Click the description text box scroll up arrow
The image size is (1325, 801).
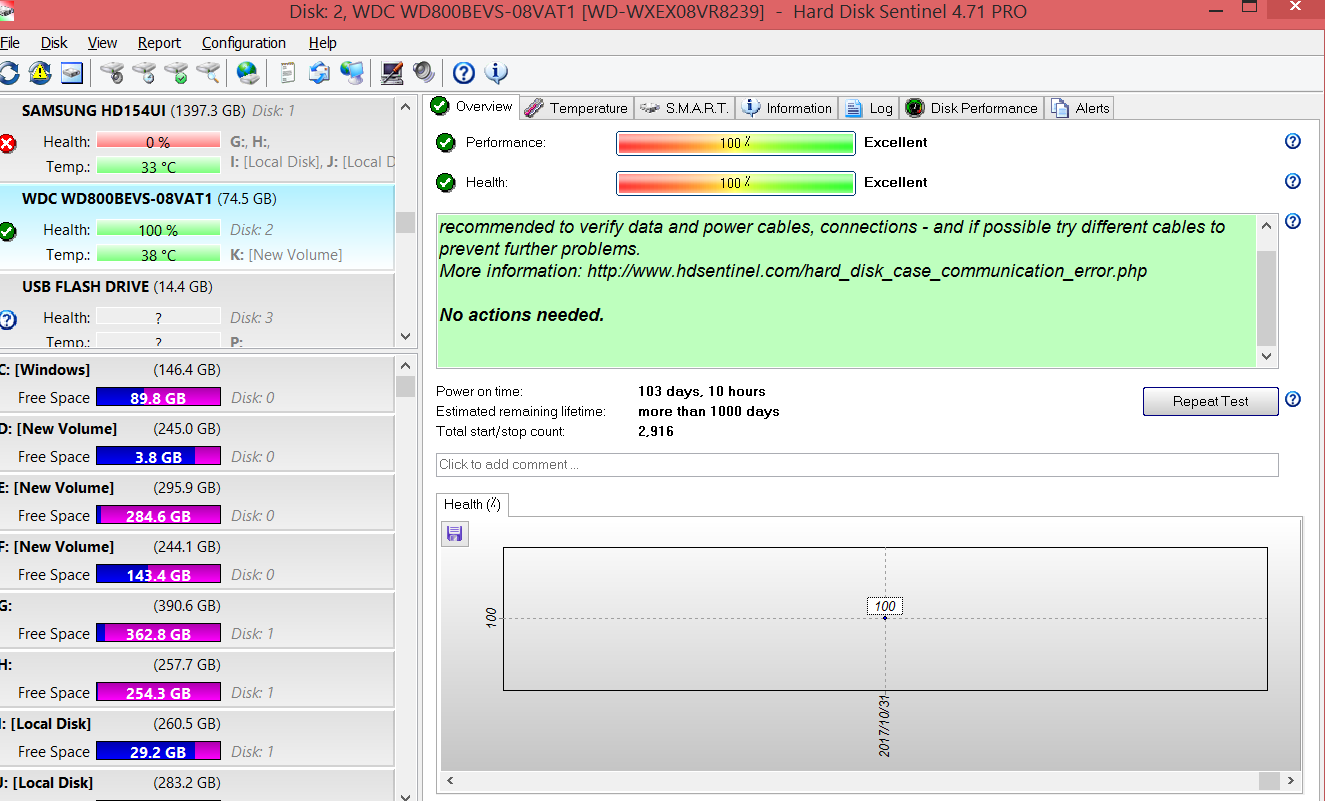coord(1267,224)
